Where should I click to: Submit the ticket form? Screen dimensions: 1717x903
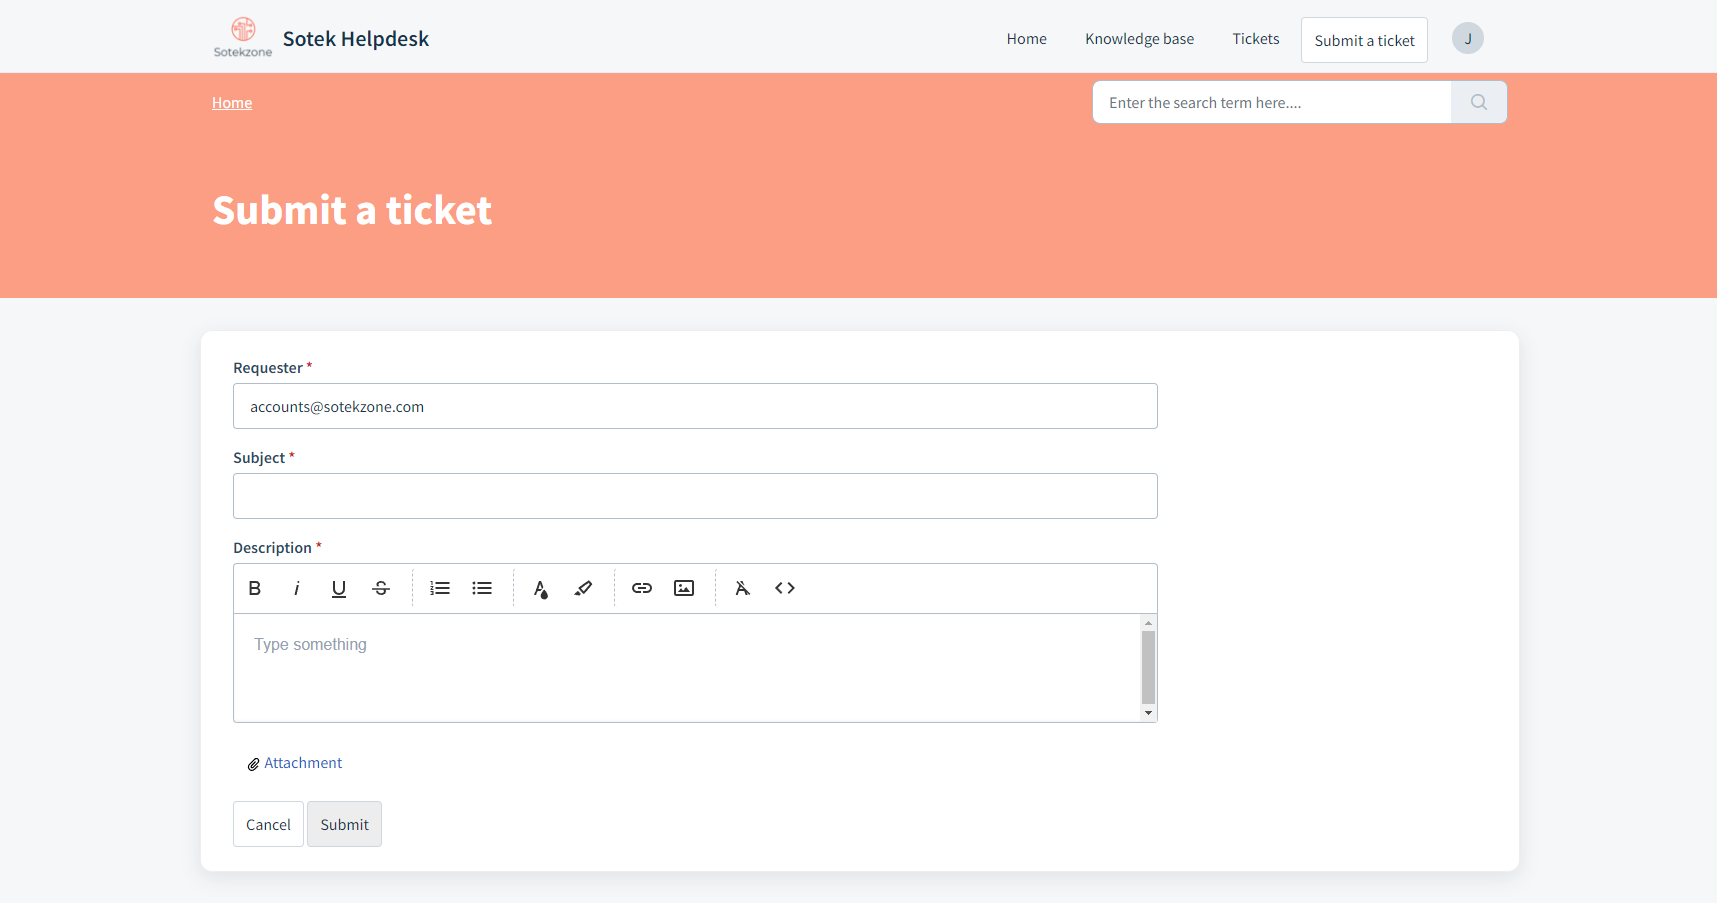coord(344,824)
